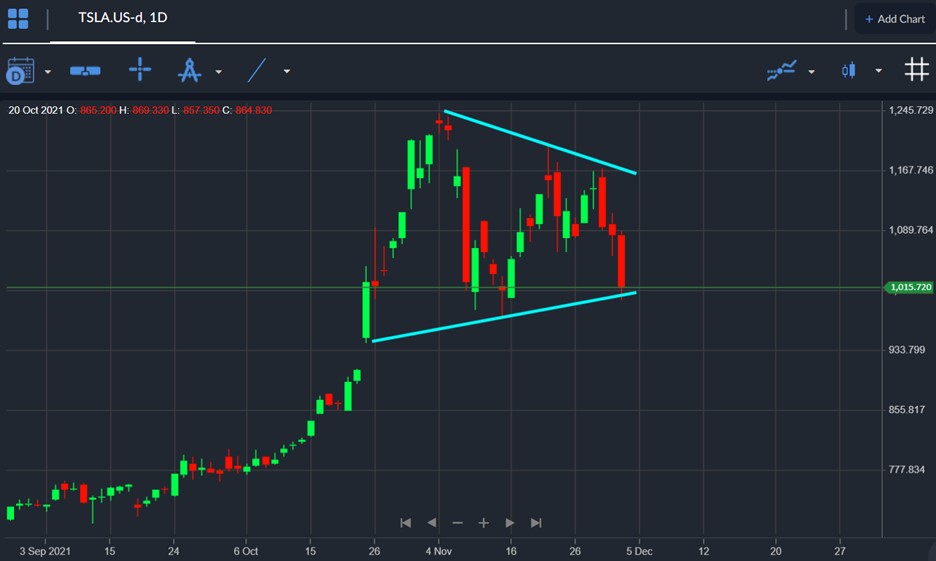The image size is (936, 561).
Task: Select the lower cyan trend line
Action: [x=504, y=317]
